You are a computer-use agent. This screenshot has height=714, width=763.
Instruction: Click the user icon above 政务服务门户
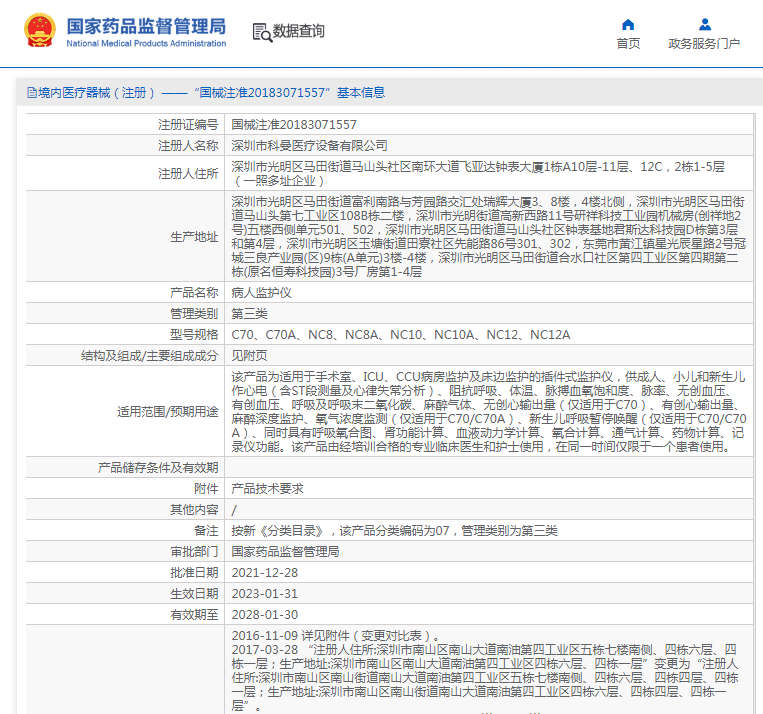pos(705,24)
